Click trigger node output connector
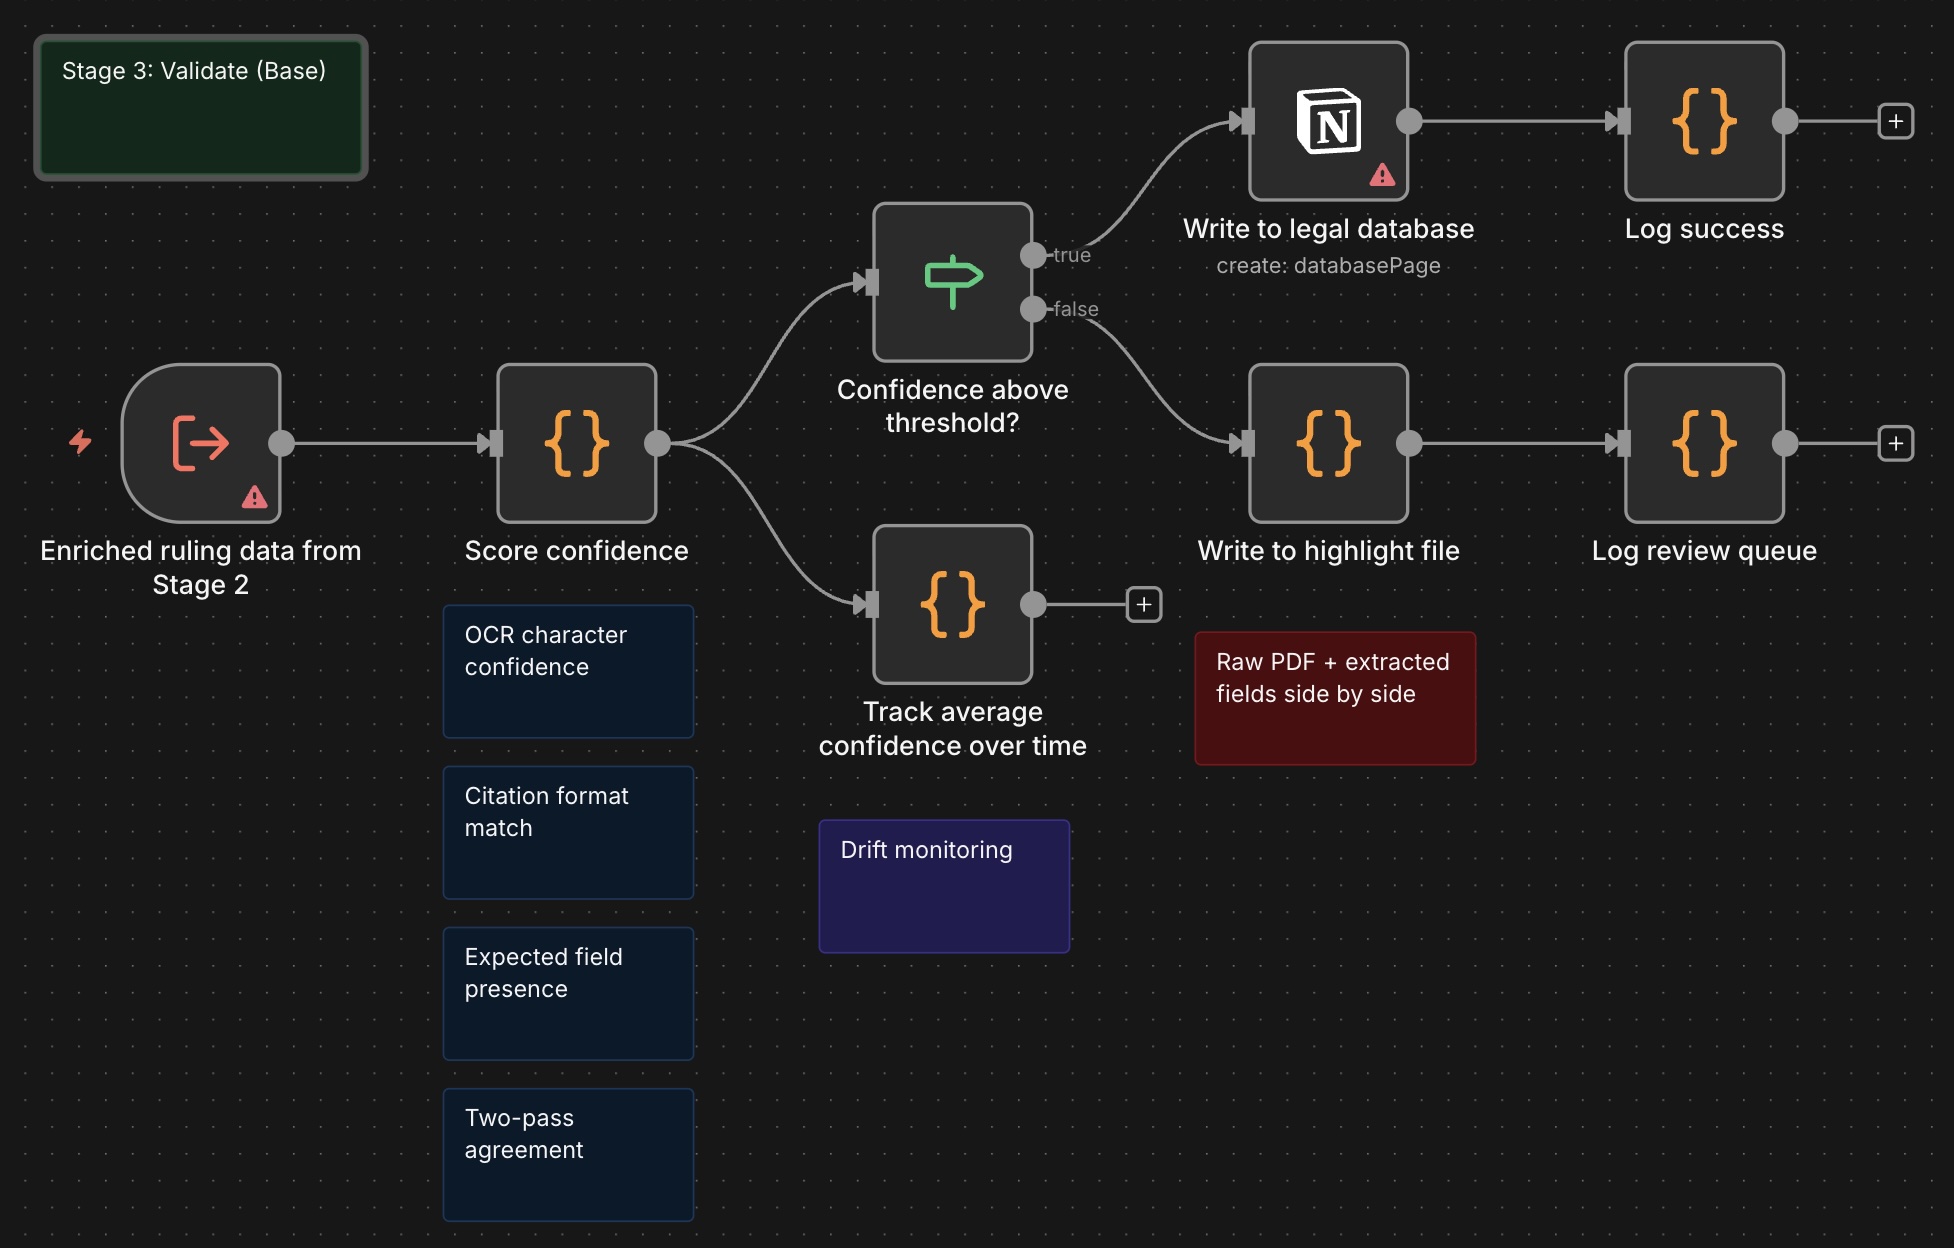This screenshot has height=1248, width=1954. click(281, 443)
